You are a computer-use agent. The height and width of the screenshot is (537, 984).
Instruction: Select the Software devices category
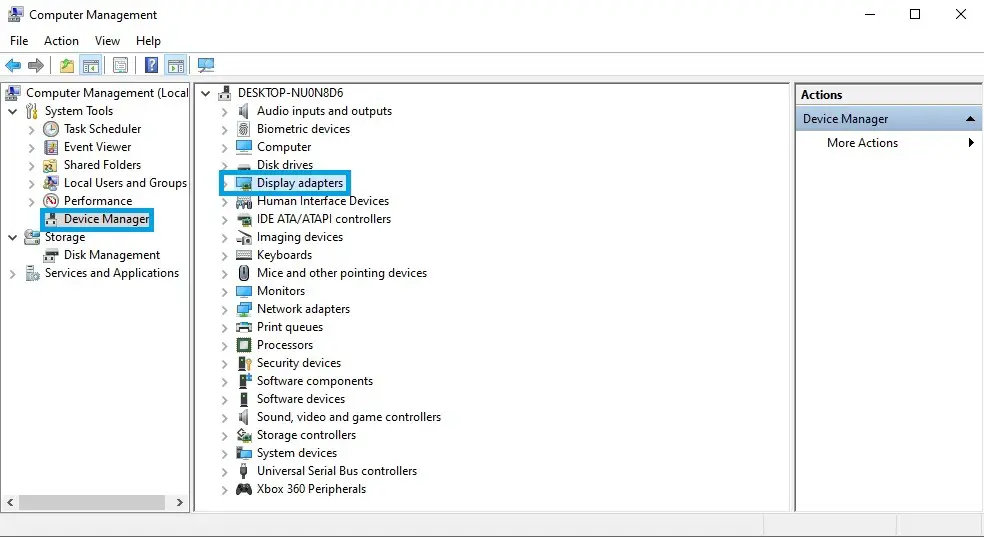coord(301,399)
